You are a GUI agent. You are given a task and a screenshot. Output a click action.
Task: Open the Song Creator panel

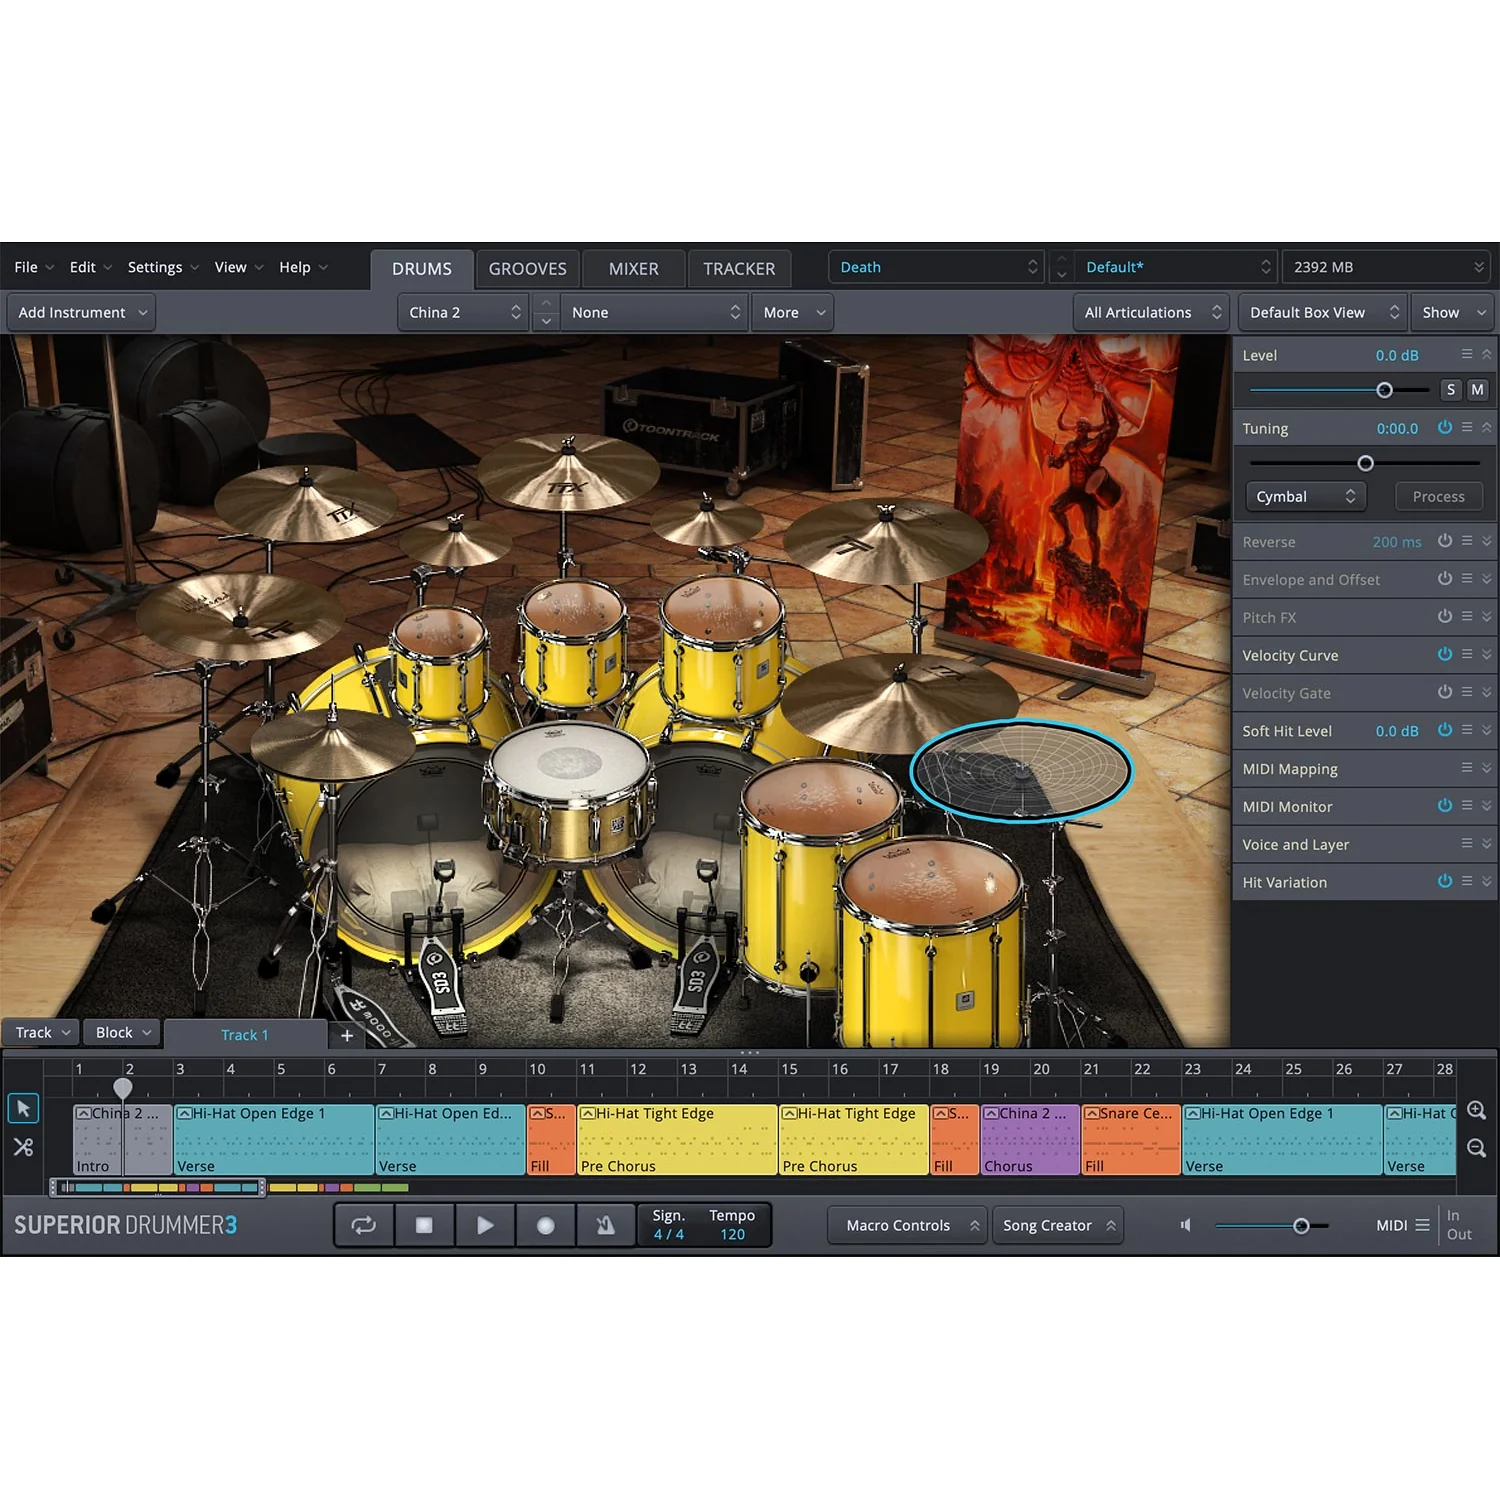pos(1058,1225)
